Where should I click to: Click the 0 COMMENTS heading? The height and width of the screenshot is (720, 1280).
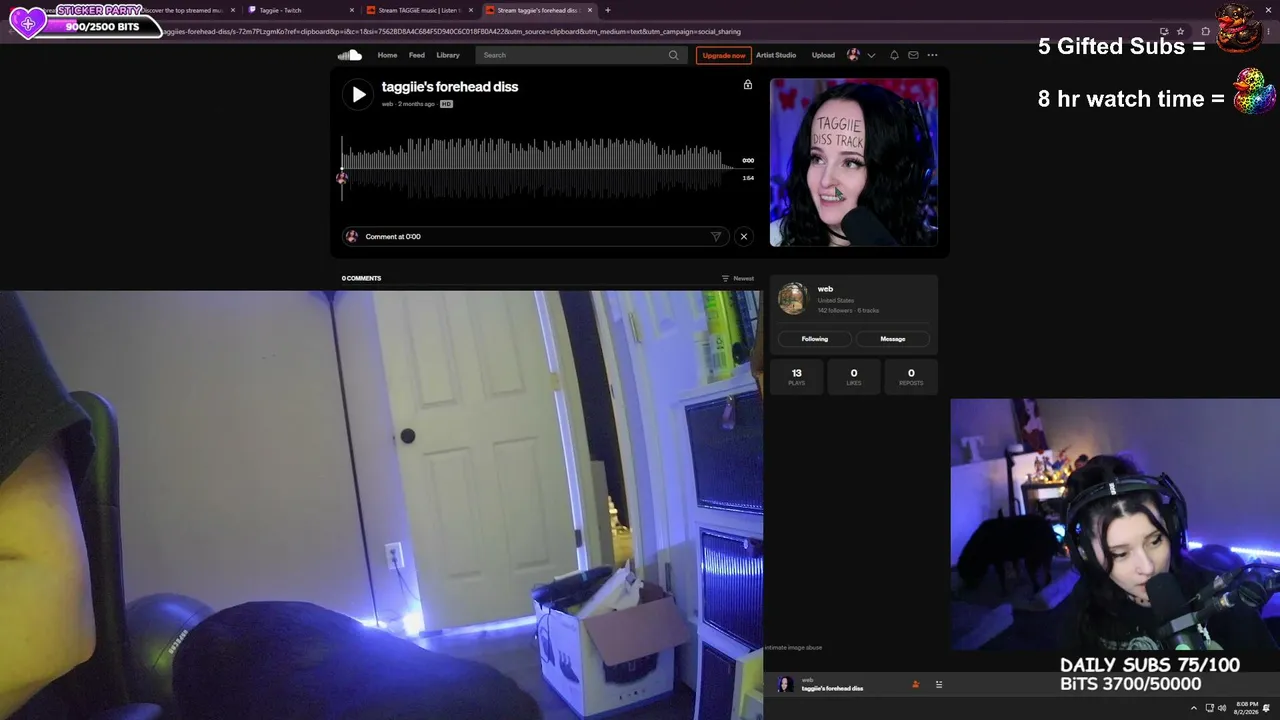[x=361, y=278]
